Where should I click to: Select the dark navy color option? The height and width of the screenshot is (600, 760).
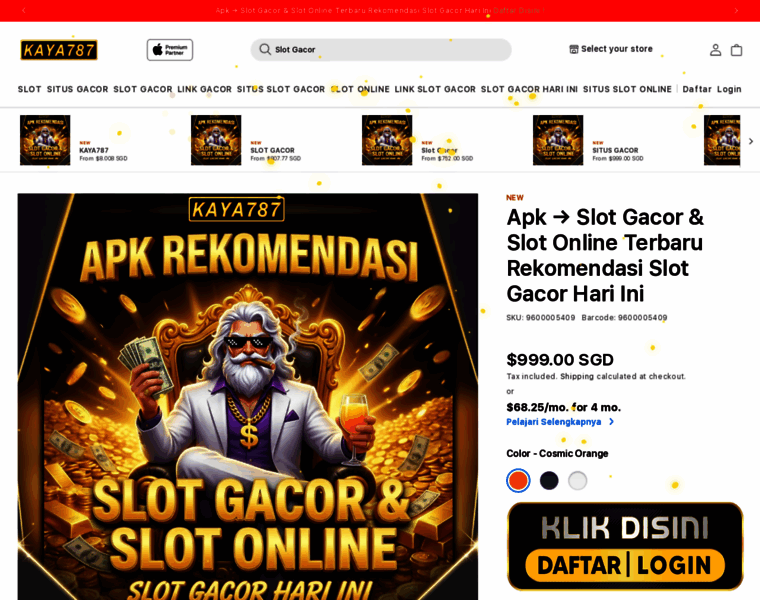coord(549,480)
